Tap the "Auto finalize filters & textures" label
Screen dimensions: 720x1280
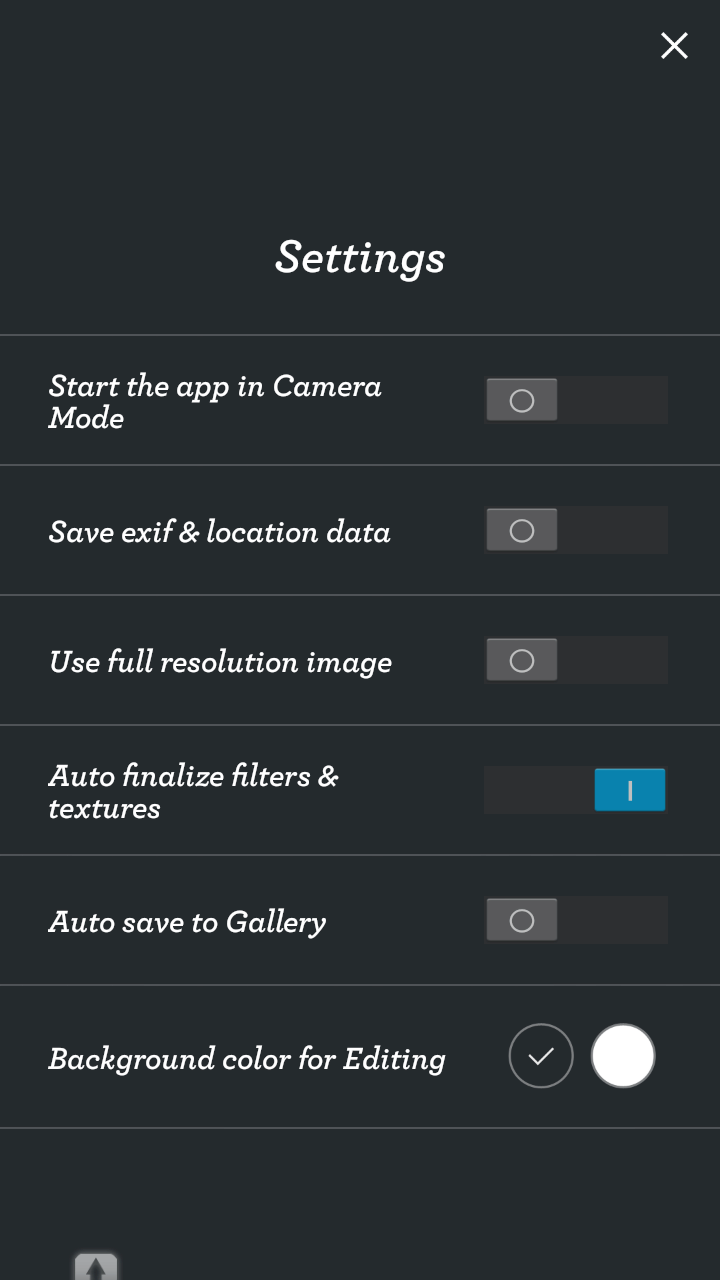(194, 791)
